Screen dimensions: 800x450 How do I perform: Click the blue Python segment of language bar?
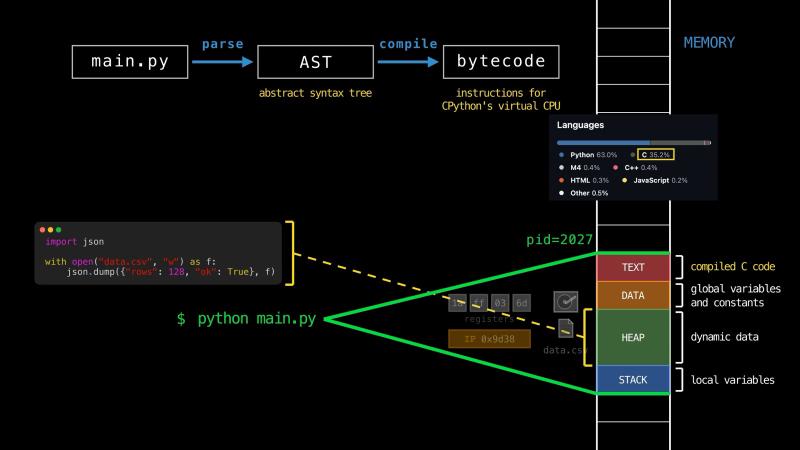604,143
